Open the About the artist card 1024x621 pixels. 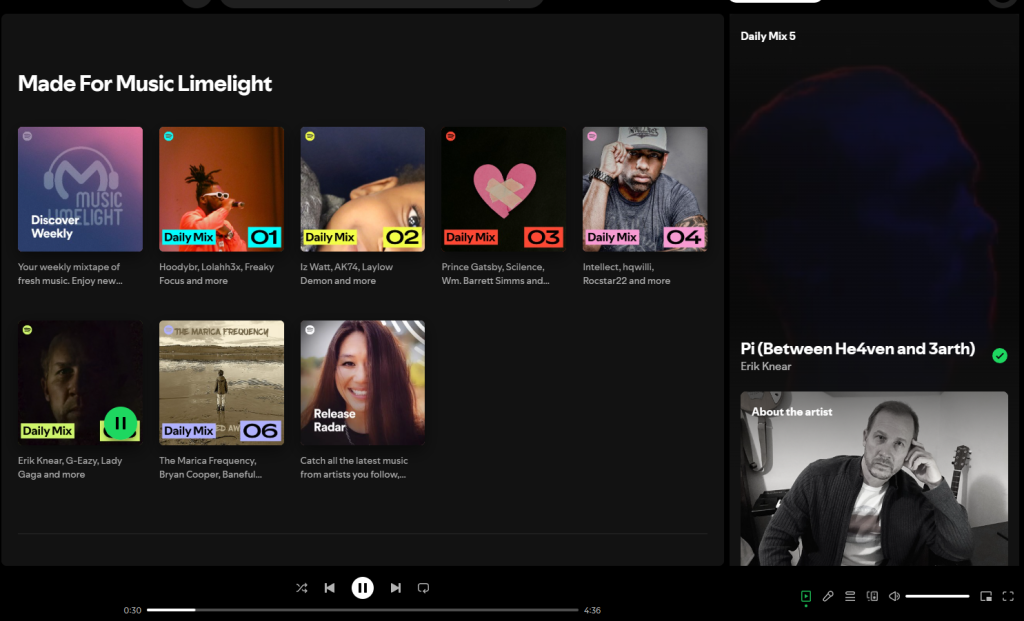tap(874, 479)
